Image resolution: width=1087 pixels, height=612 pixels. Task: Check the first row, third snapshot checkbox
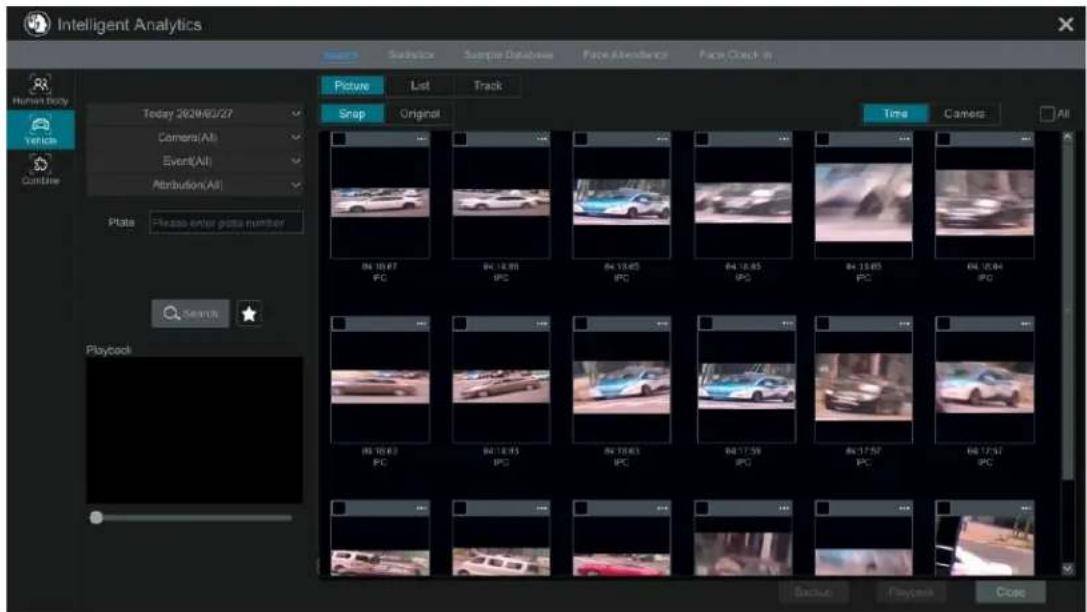click(x=581, y=139)
